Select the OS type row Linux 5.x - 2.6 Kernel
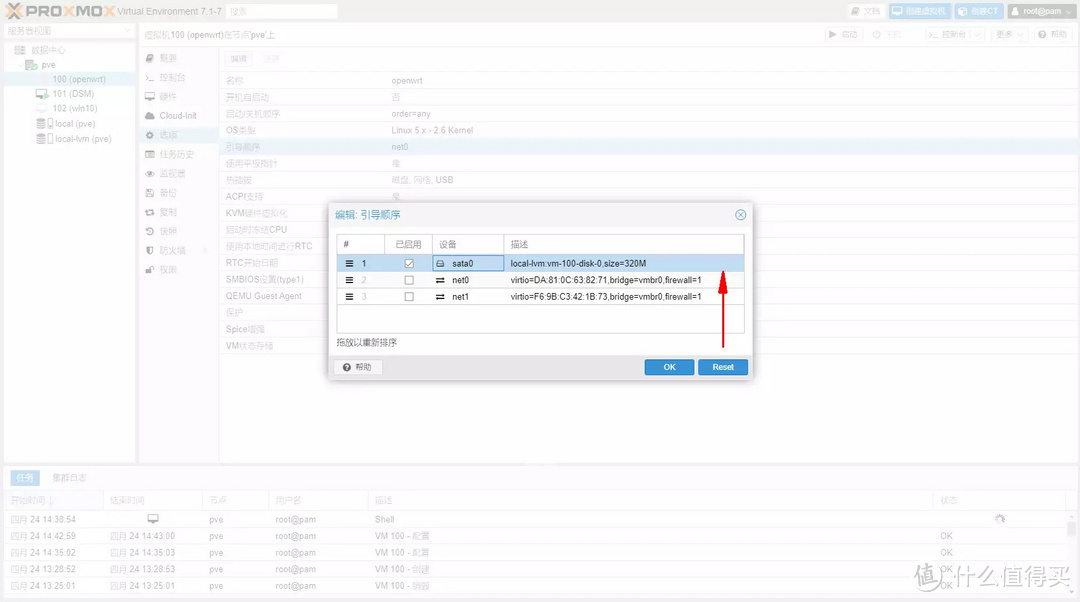 pos(649,130)
